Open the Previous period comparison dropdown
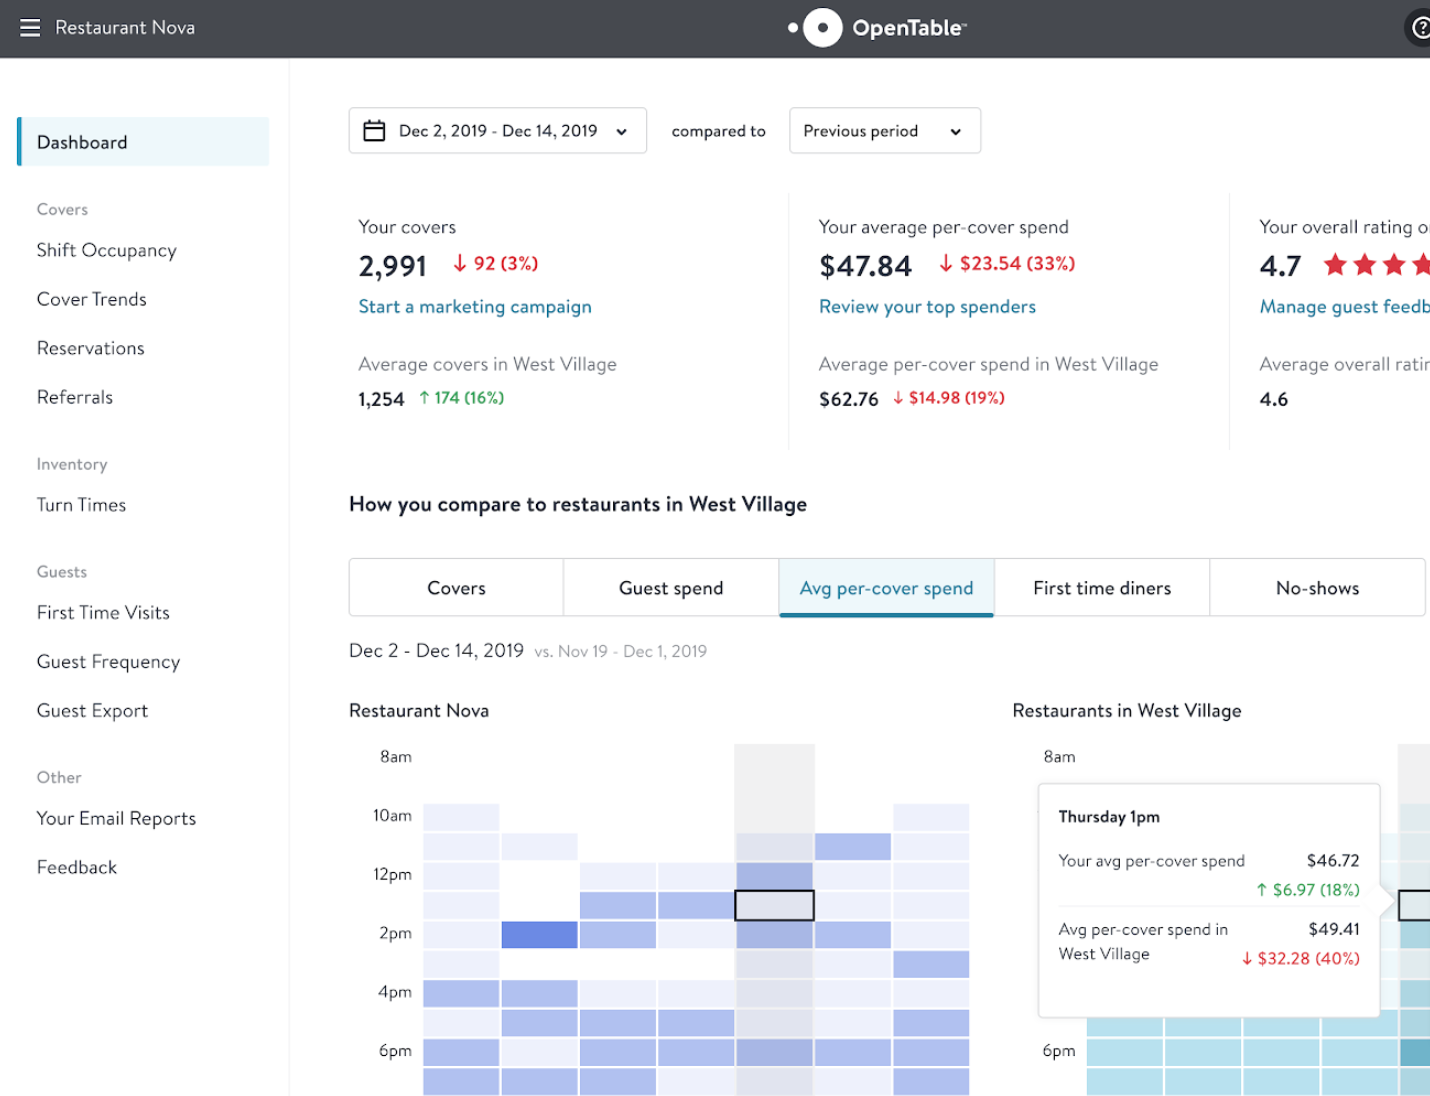Screen dimensions: 1430x1096 pyautogui.click(x=884, y=131)
